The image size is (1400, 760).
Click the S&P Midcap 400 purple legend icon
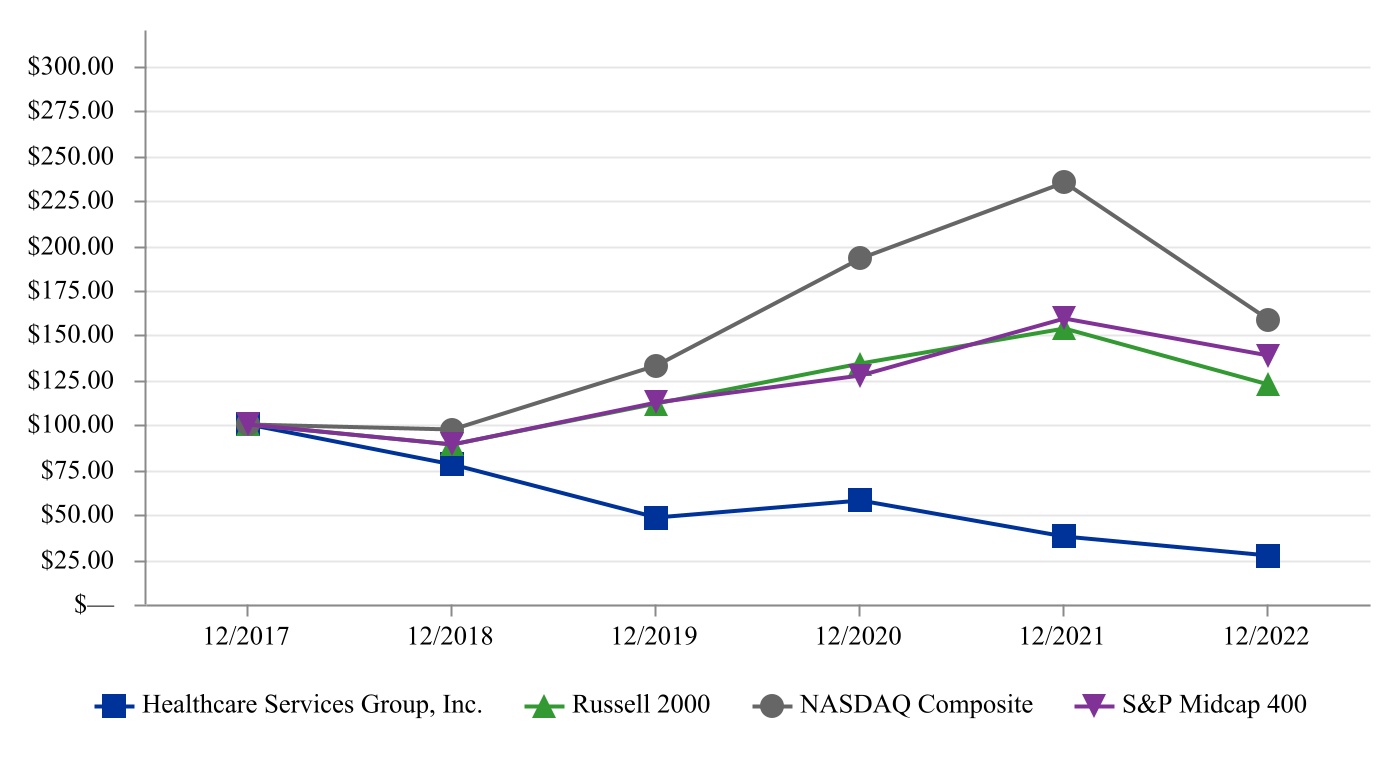1093,706
